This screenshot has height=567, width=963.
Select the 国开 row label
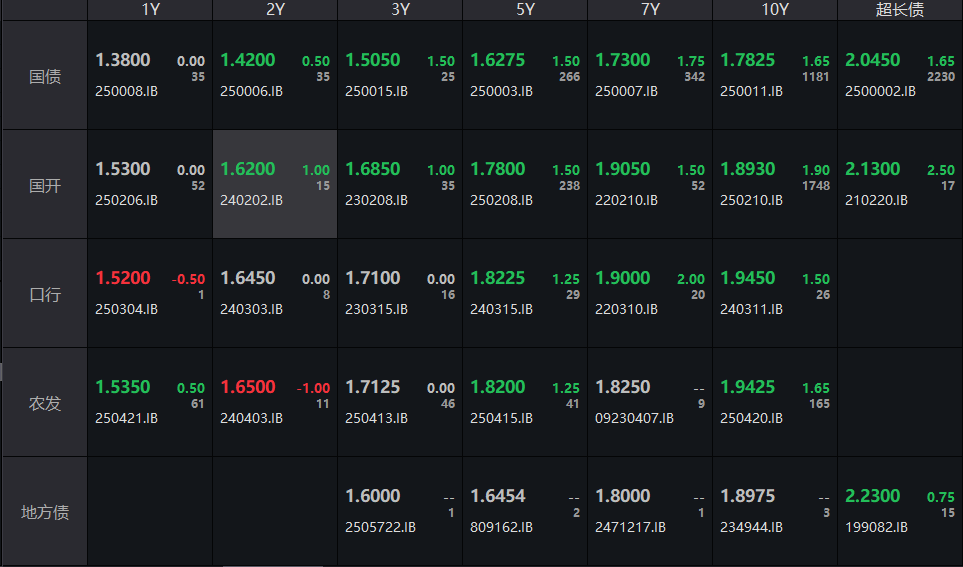[44, 185]
